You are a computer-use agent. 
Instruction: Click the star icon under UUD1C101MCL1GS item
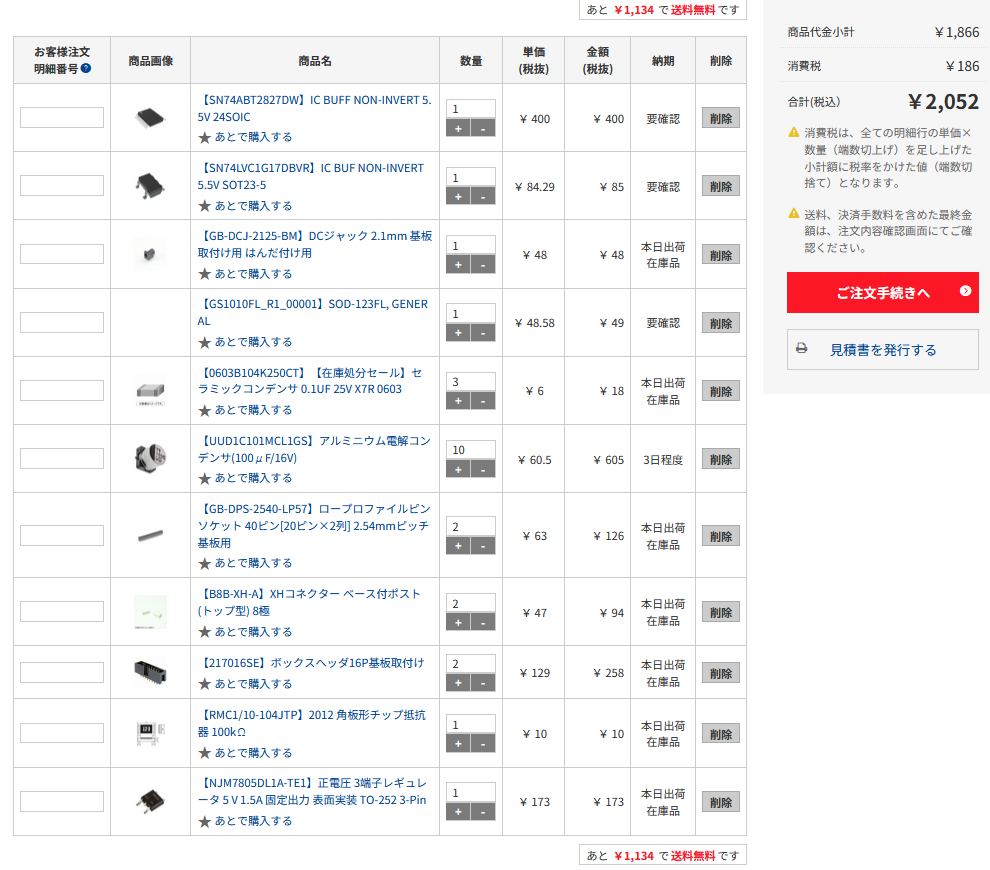coord(204,479)
